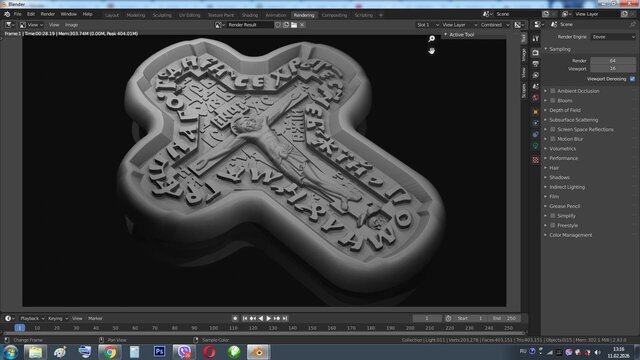Open Google Chrome from the taskbar
Viewport: 640px width, 360px height.
[109, 352]
